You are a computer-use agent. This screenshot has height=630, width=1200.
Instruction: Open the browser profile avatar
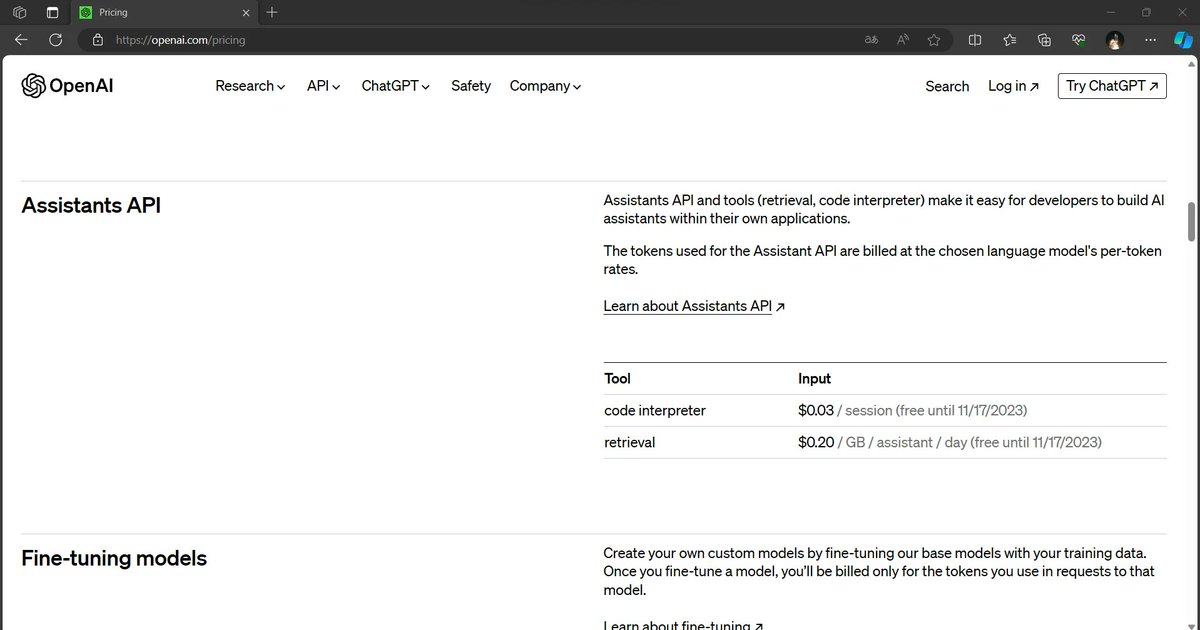(x=1114, y=40)
